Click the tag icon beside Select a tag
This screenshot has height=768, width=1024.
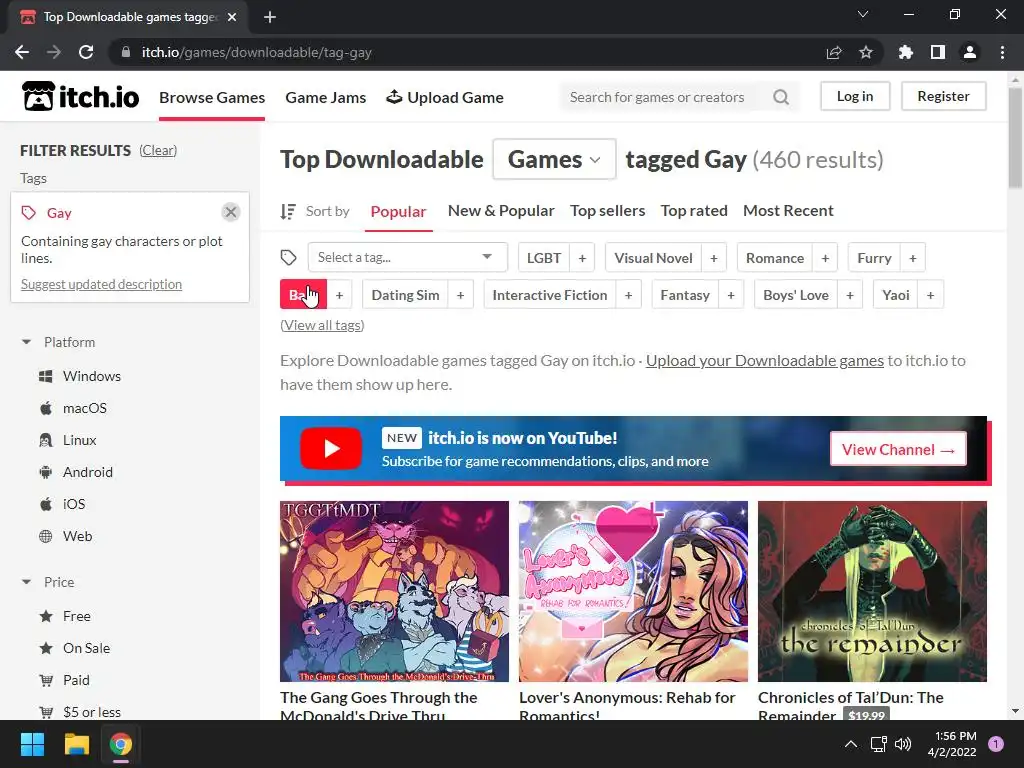point(289,258)
